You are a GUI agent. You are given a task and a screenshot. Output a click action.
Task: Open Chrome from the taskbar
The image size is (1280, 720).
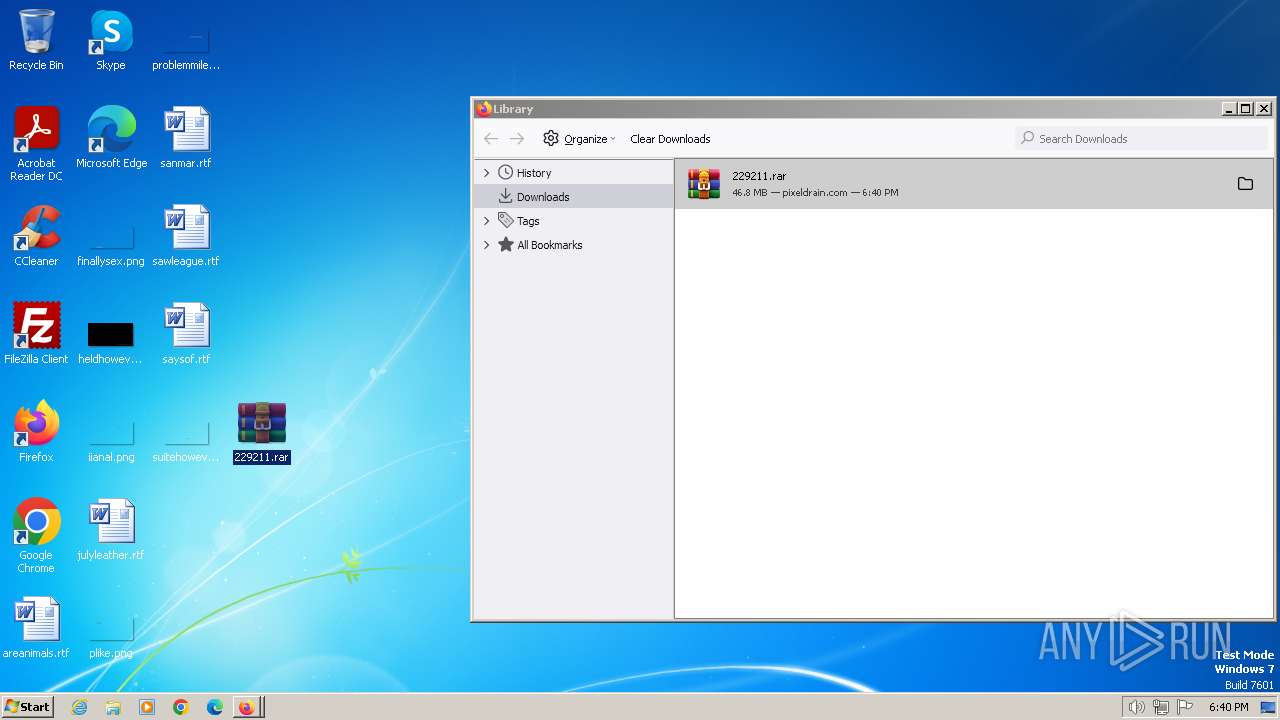(181, 707)
